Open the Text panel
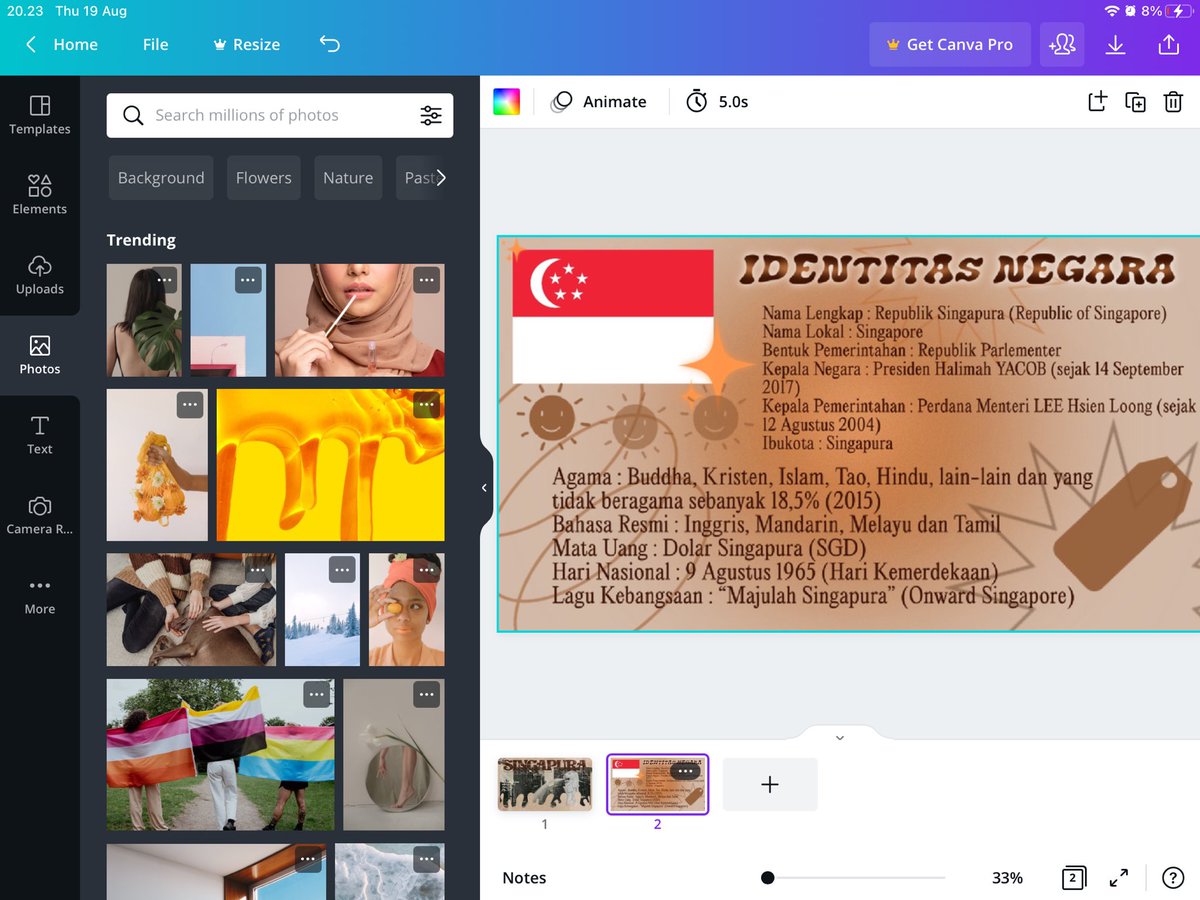 [40, 433]
